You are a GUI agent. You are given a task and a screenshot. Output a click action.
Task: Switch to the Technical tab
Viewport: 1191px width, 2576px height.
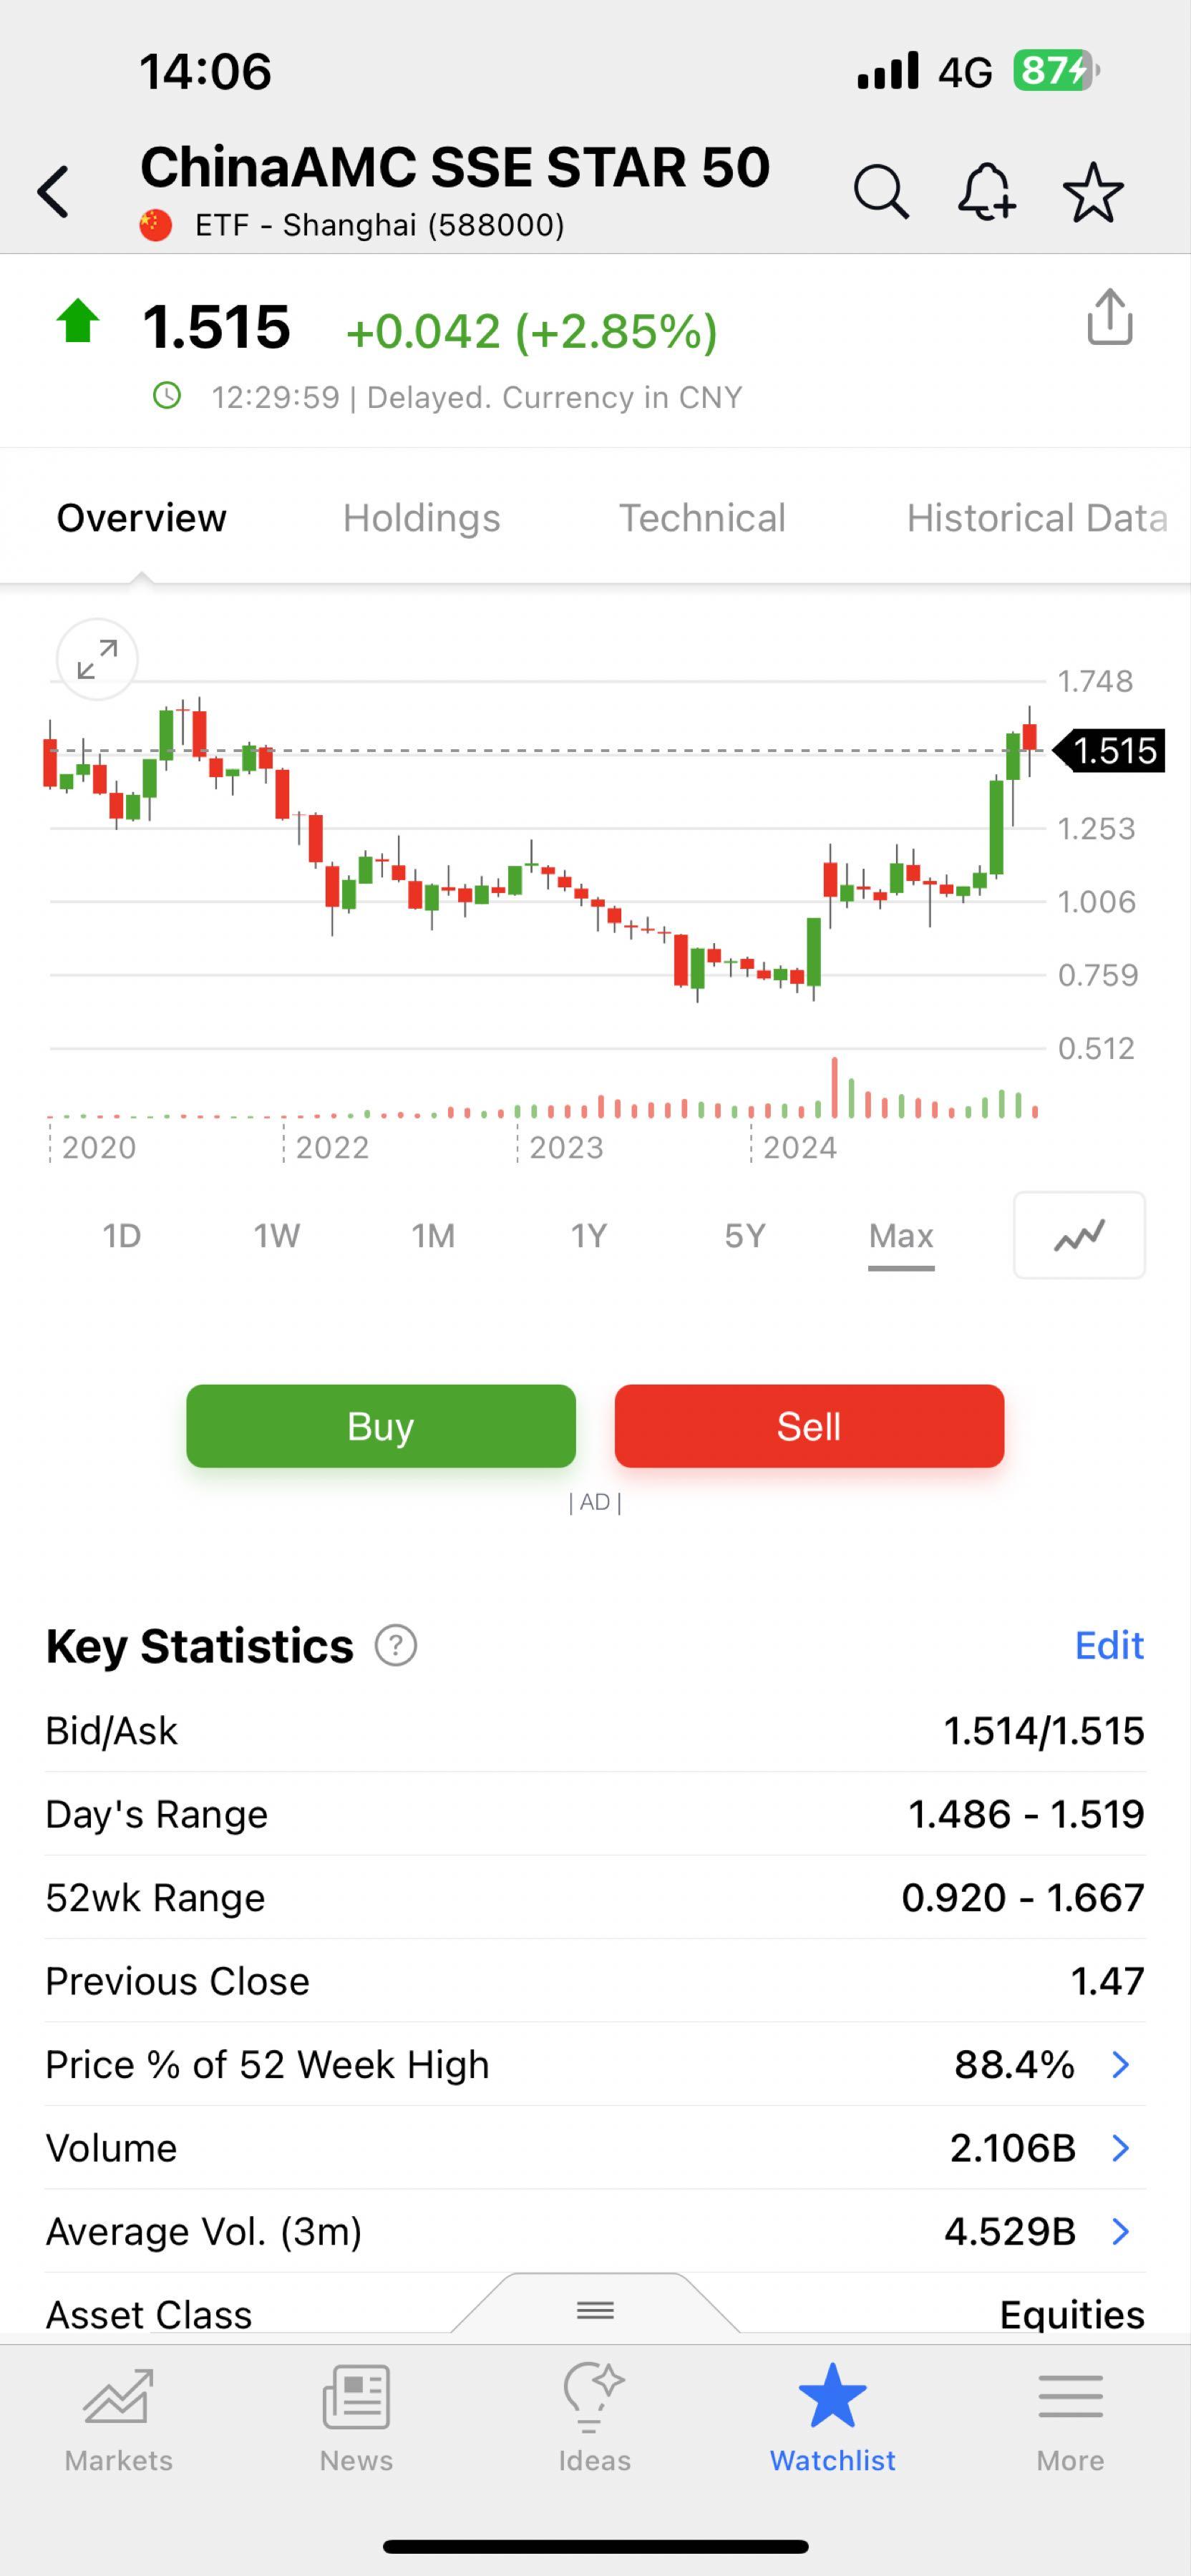click(x=702, y=518)
